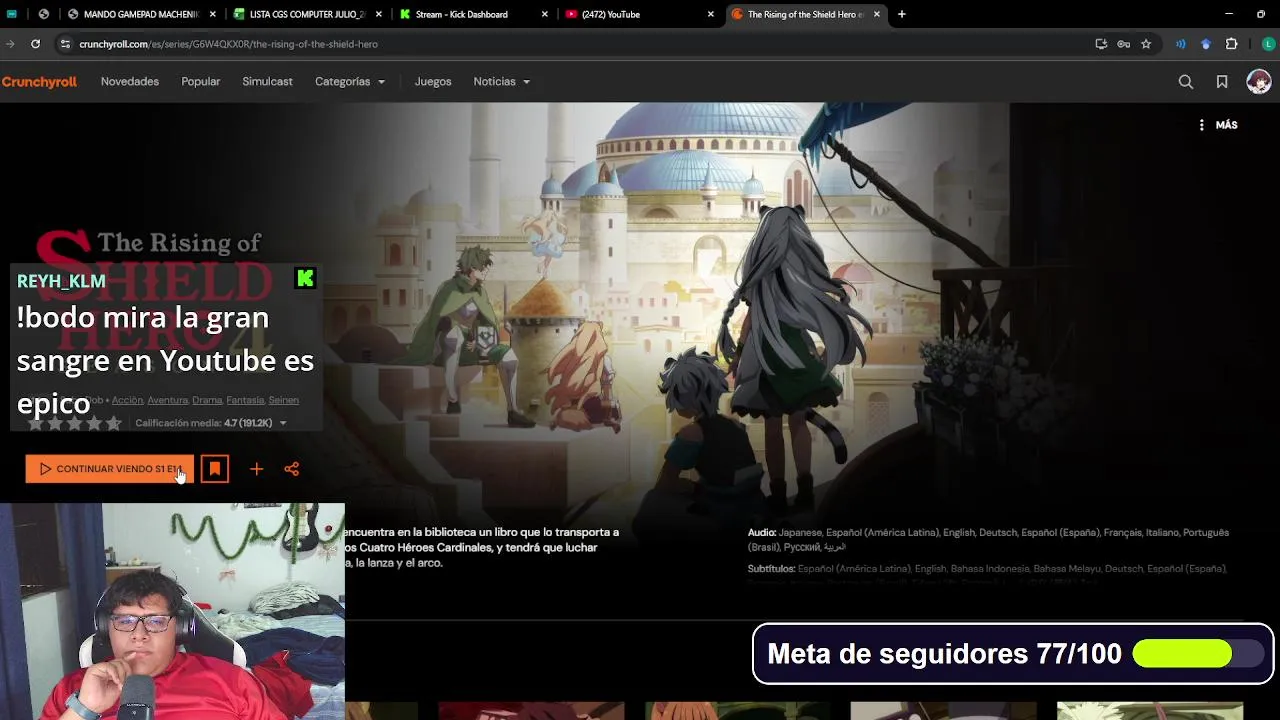The height and width of the screenshot is (720, 1280).
Task: Toggle the orange watchlist bookmark button
Action: (215, 469)
